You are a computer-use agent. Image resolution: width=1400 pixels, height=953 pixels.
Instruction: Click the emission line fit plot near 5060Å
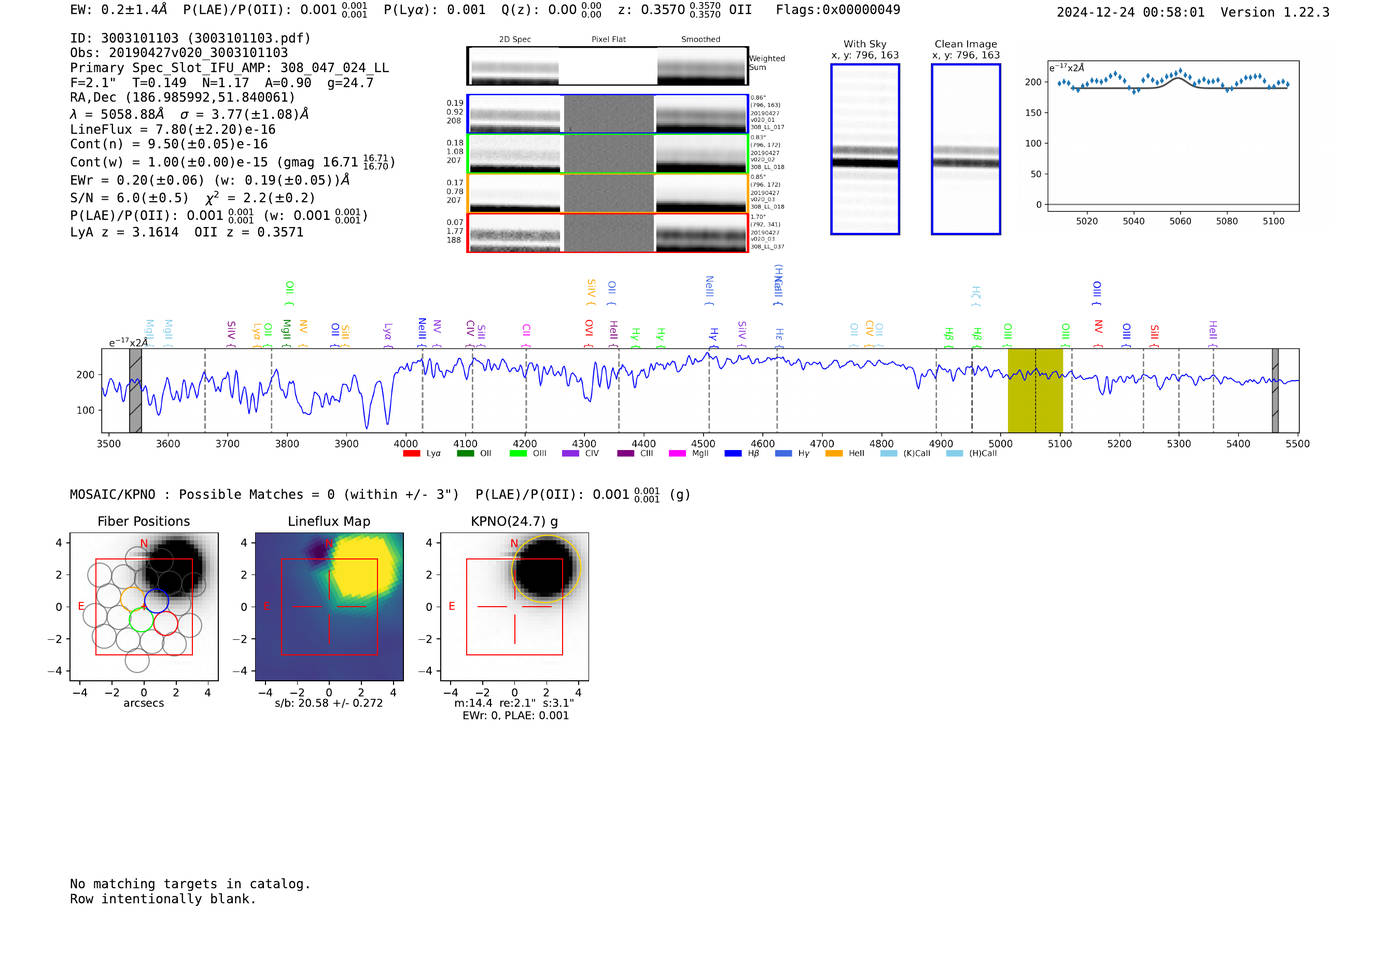click(x=1173, y=136)
